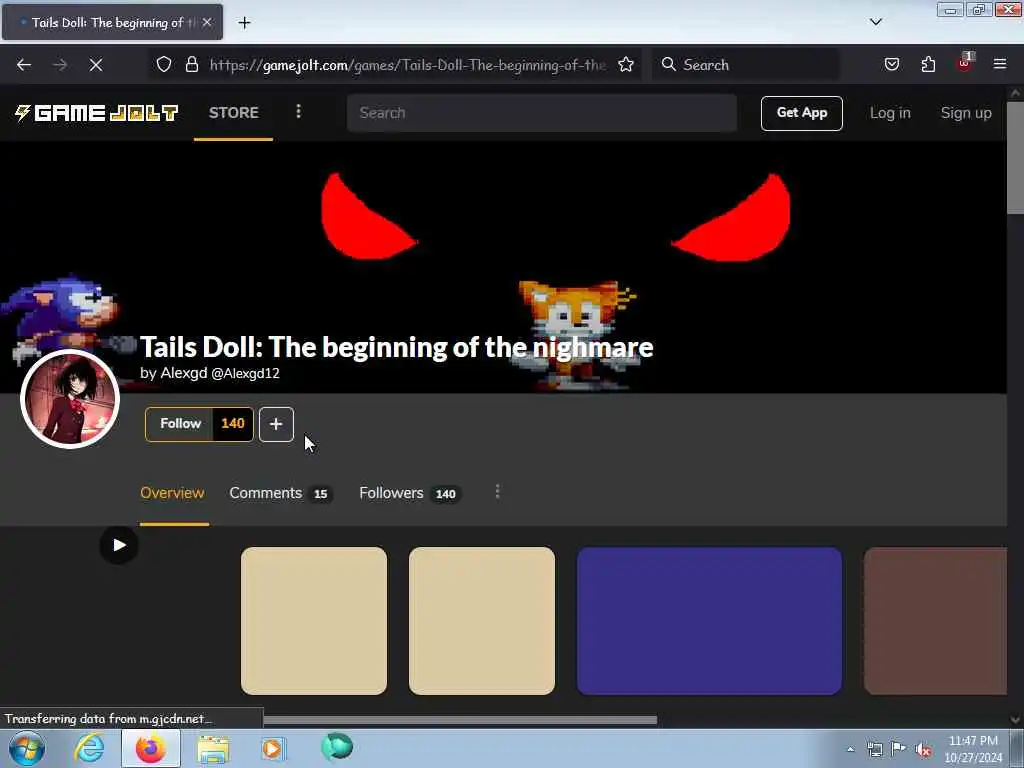Bookmark the page with the star icon
Image resolution: width=1024 pixels, height=768 pixels.
[x=626, y=65]
